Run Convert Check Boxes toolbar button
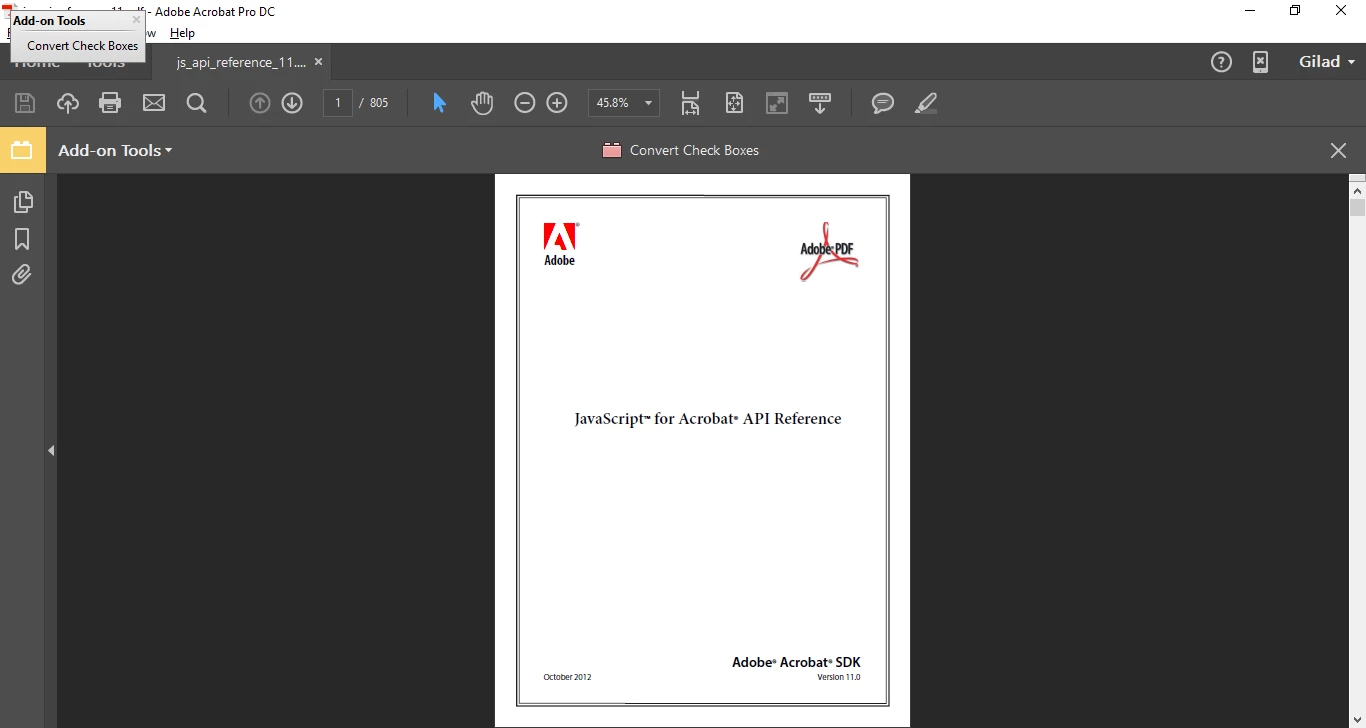 [681, 150]
